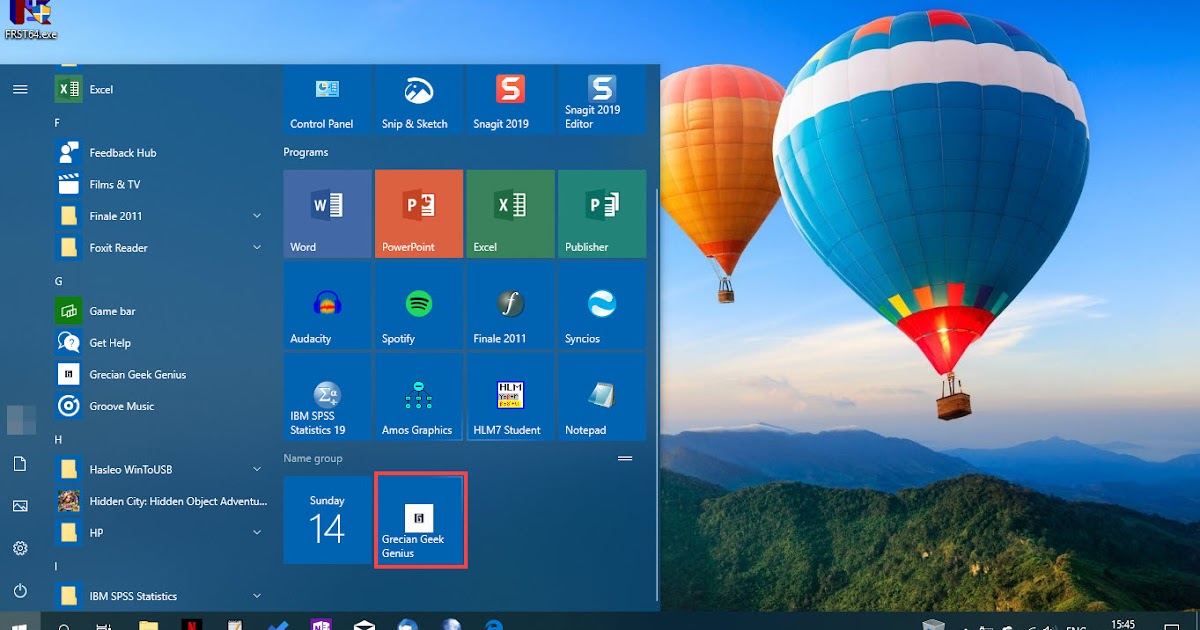The image size is (1200, 630).
Task: Open the Sunday 14 Calendar tile
Action: (326, 520)
